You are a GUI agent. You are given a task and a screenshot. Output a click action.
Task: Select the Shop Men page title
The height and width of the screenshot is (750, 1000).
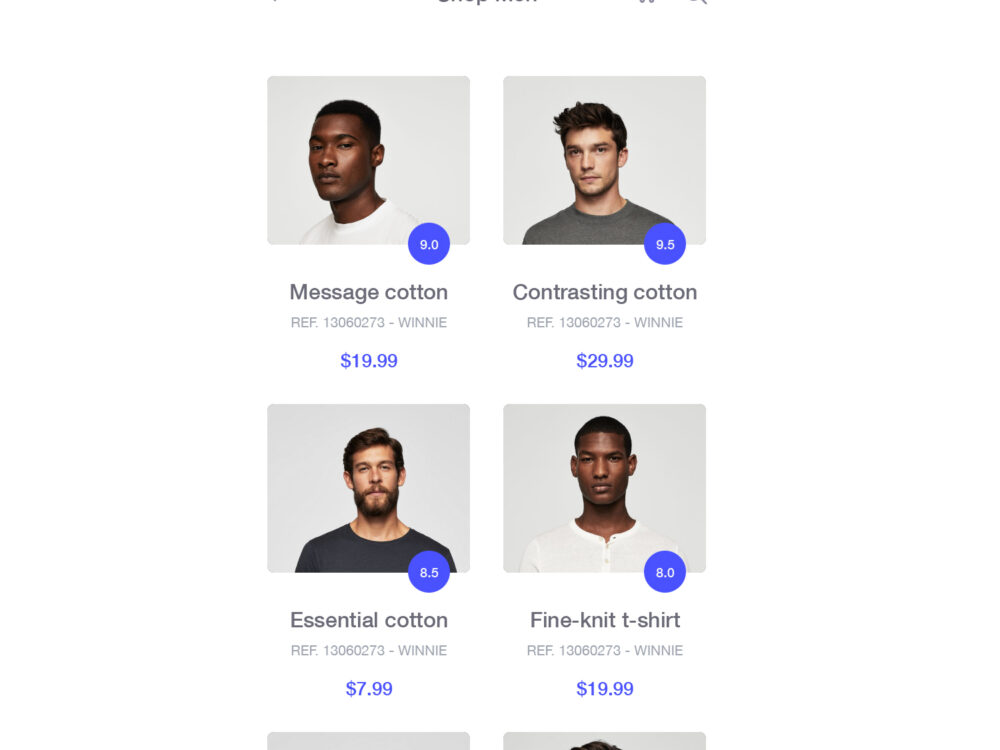point(487,2)
